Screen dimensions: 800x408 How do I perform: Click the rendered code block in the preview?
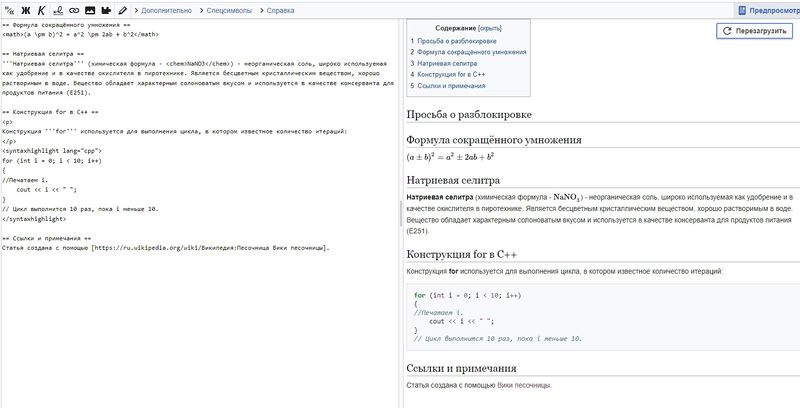(x=603, y=317)
